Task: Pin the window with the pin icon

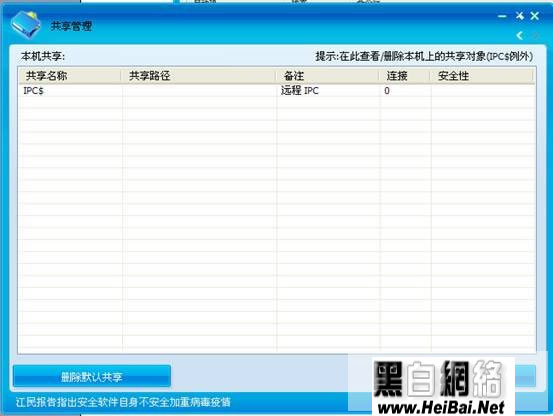Action: click(x=520, y=16)
